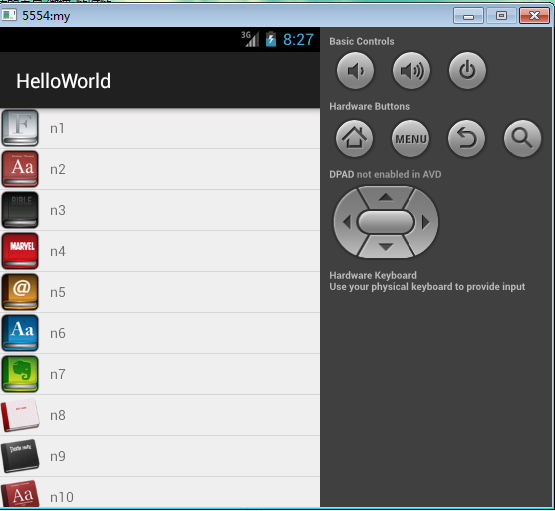The width and height of the screenshot is (555, 511).
Task: Select the n7 Evernote book item
Action: [x=160, y=374]
